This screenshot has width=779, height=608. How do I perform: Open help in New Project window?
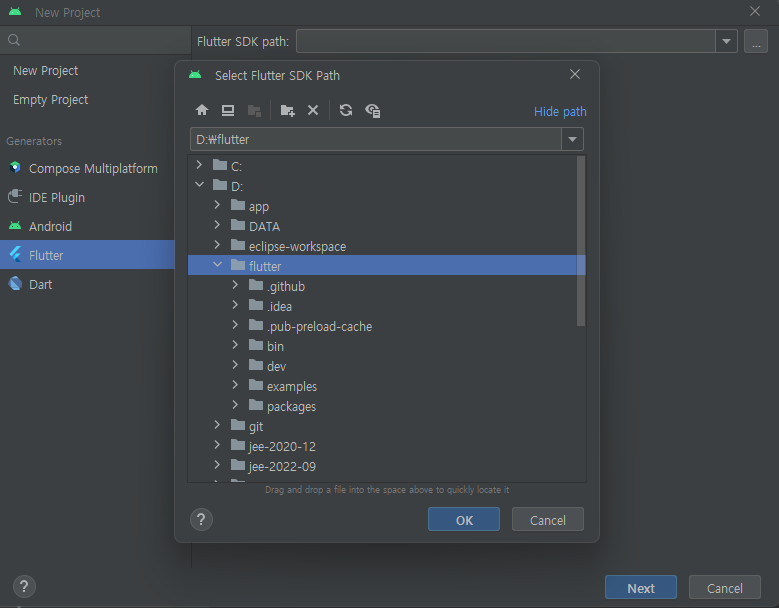(24, 587)
